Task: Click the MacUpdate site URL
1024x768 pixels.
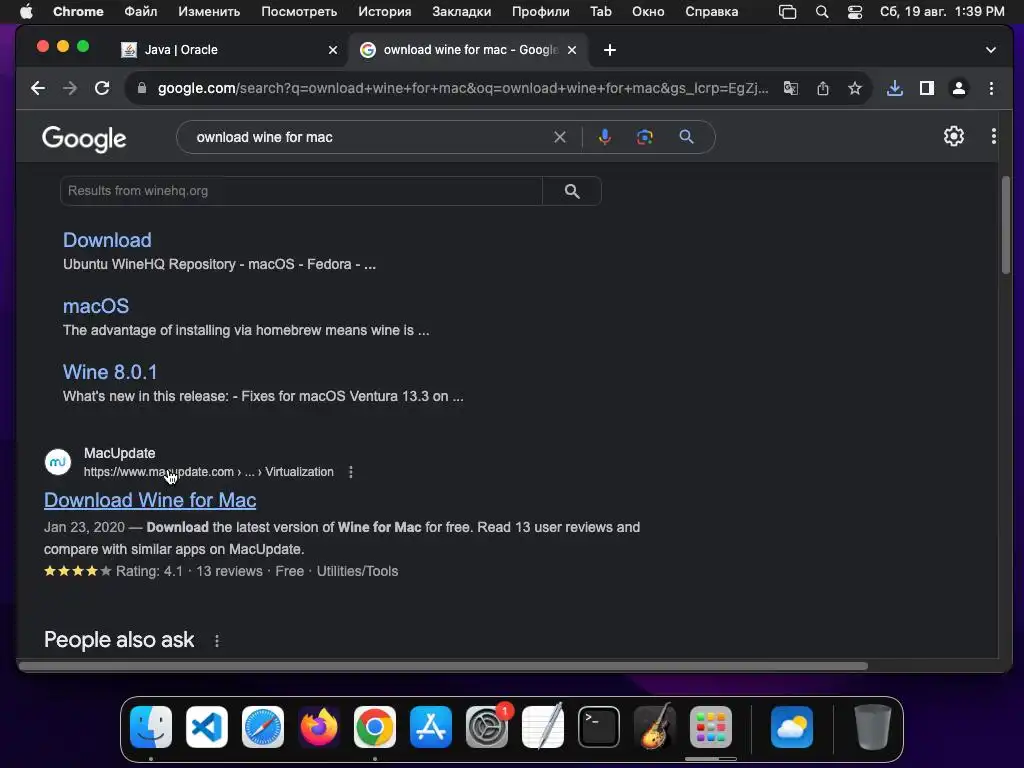Action: [208, 472]
